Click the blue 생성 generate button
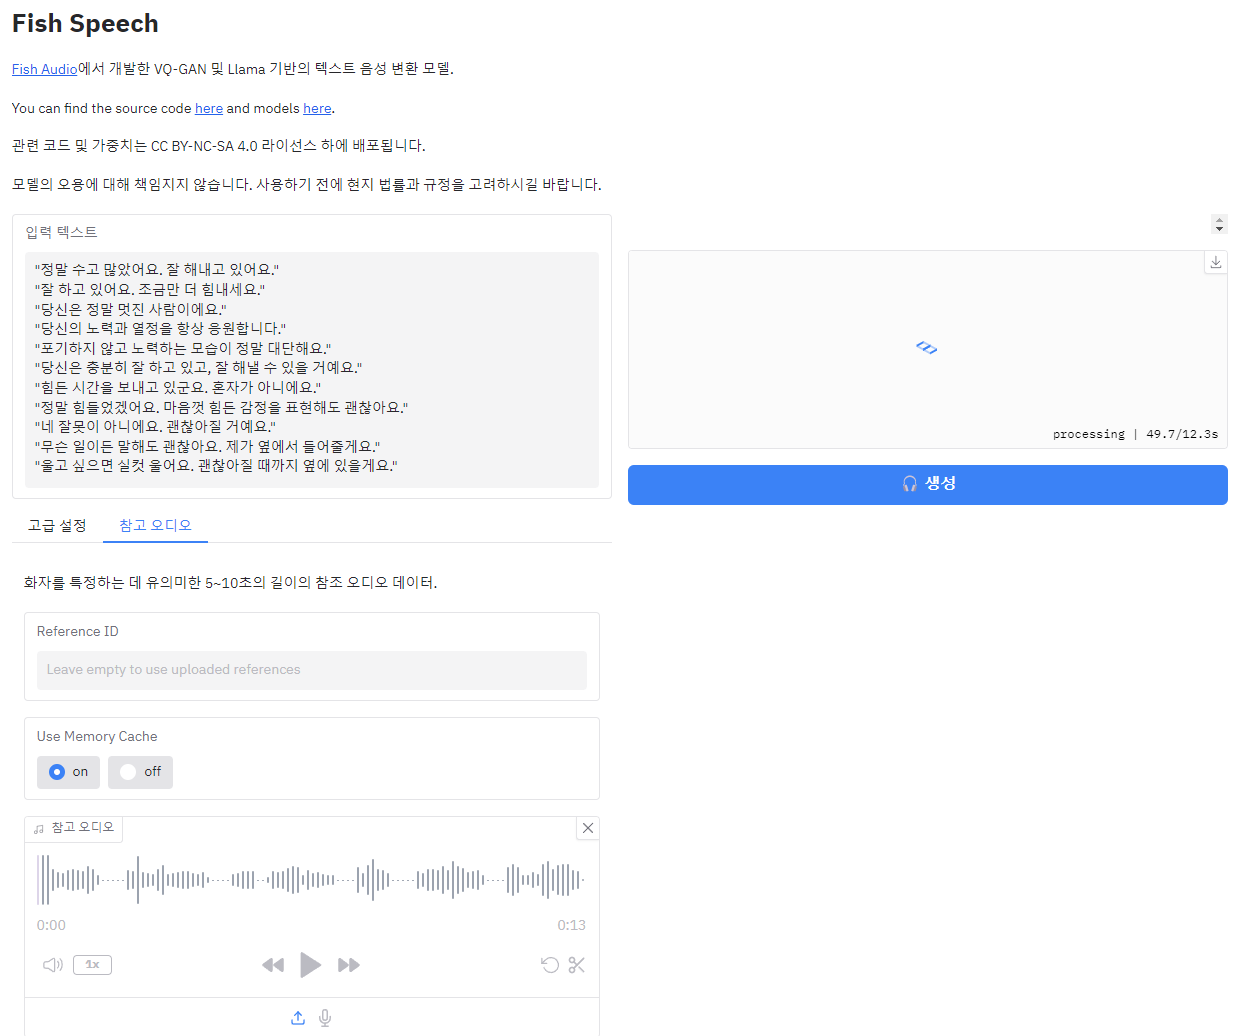The width and height of the screenshot is (1238, 1036). [x=927, y=484]
